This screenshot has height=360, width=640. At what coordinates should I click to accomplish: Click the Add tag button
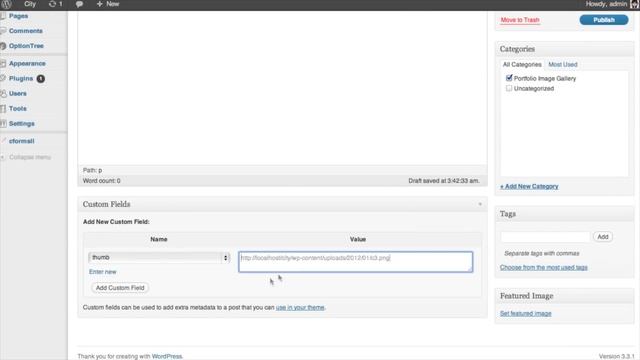[x=603, y=237]
